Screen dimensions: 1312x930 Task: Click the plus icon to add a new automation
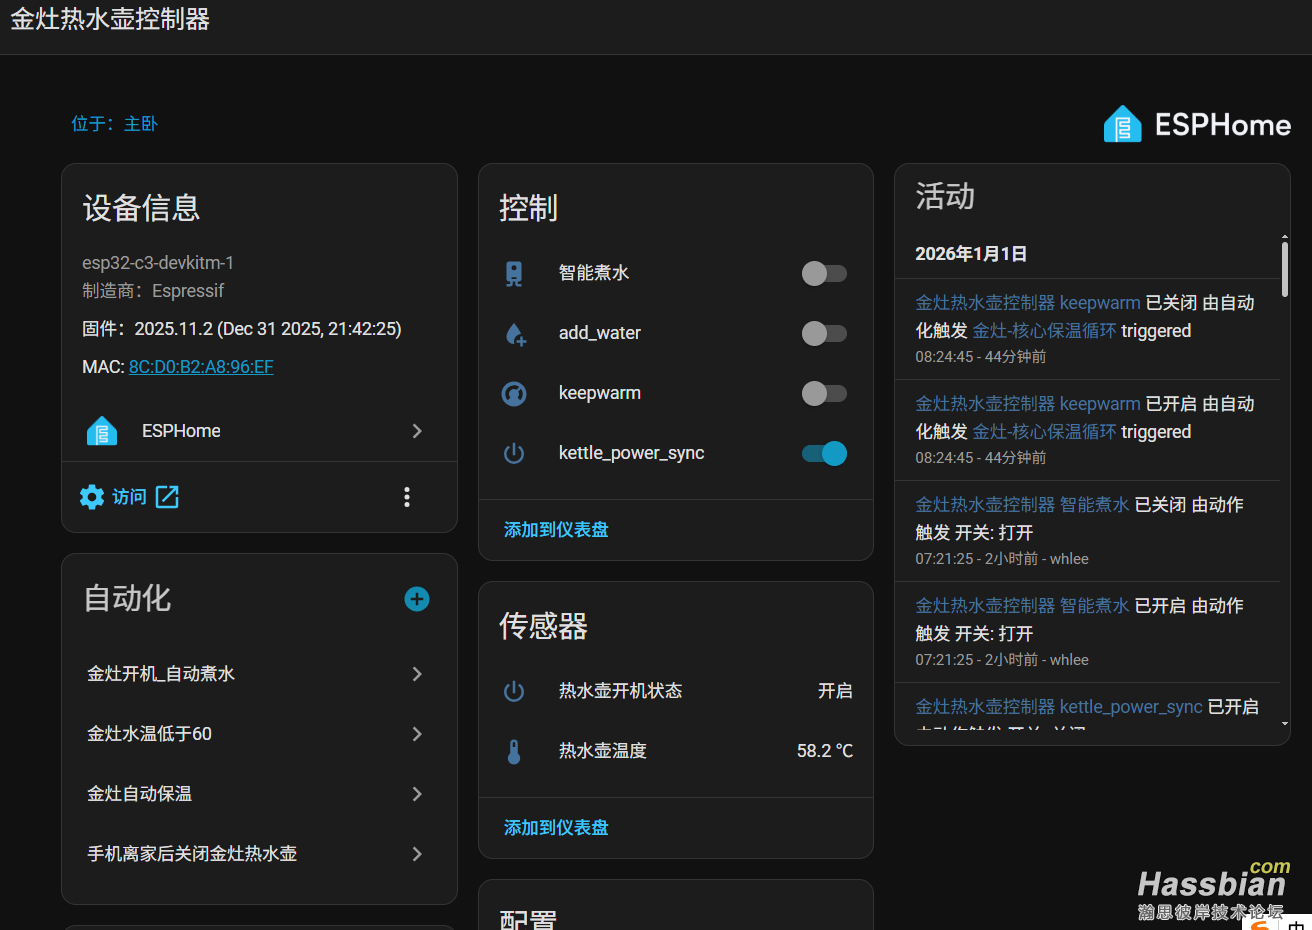416,599
